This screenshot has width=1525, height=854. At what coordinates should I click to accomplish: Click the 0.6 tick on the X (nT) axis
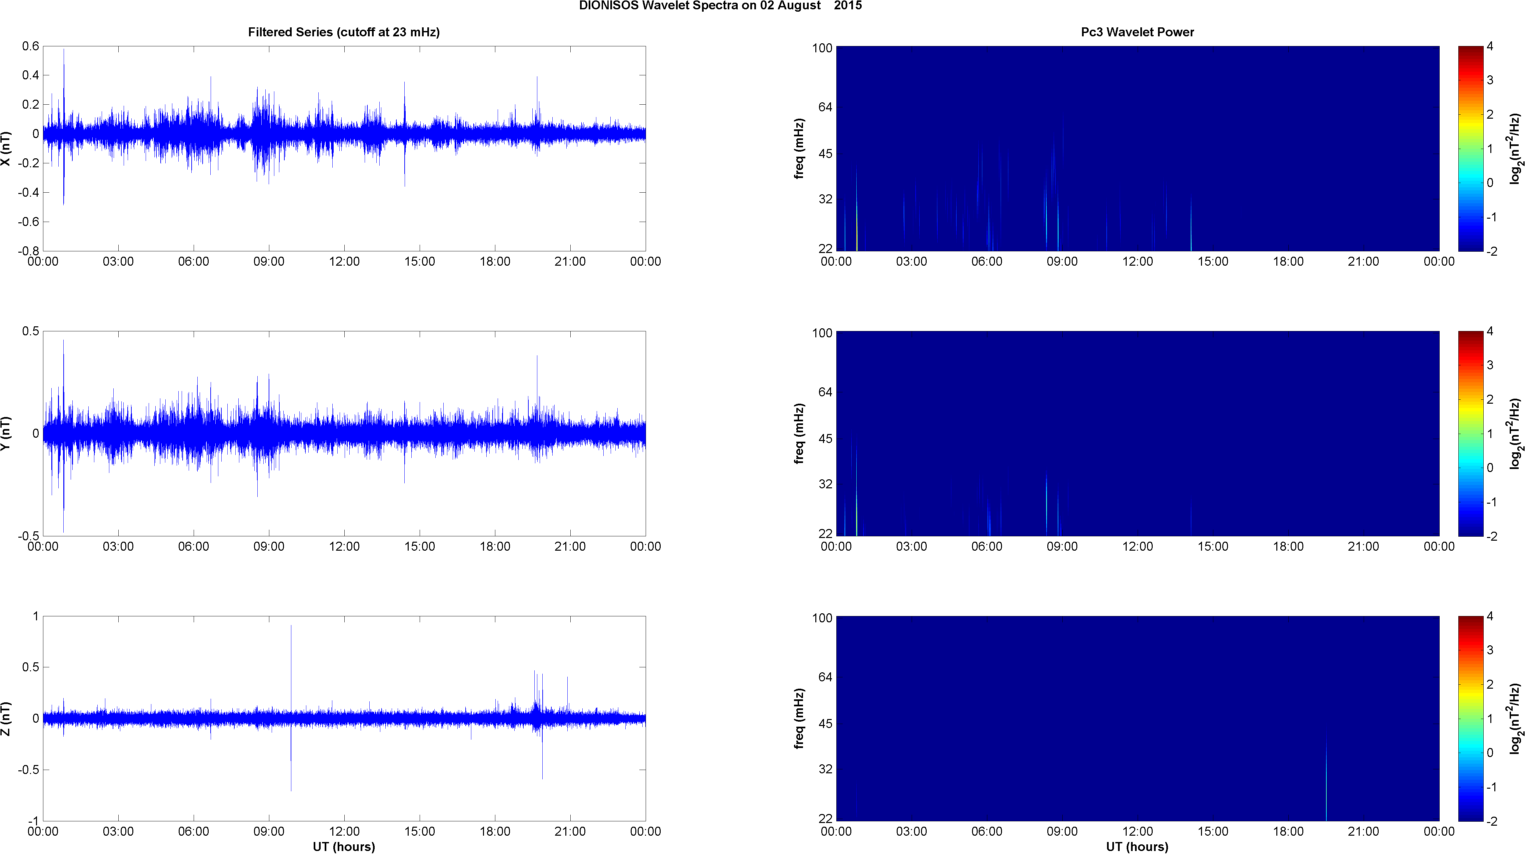[x=30, y=47]
